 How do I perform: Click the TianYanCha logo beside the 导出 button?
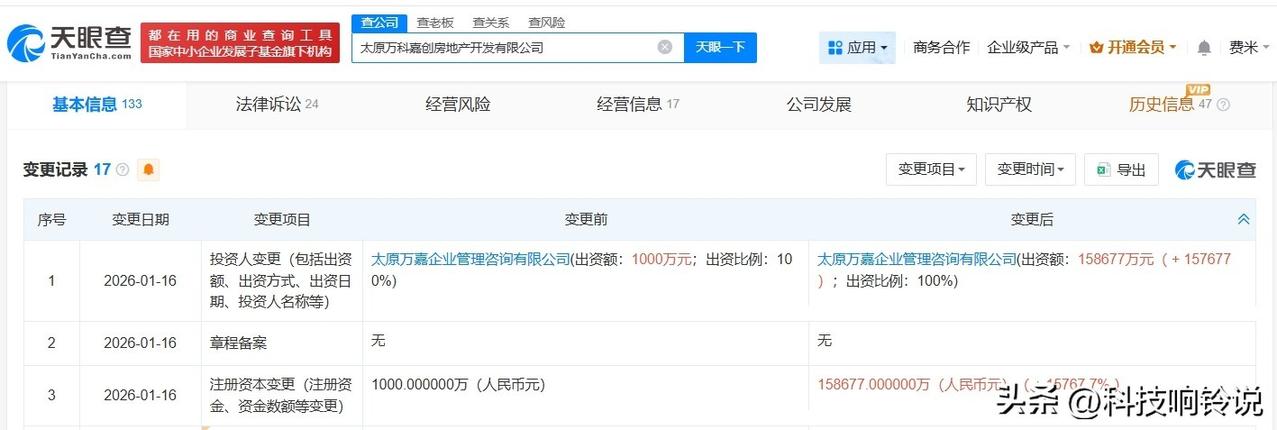coord(1215,170)
